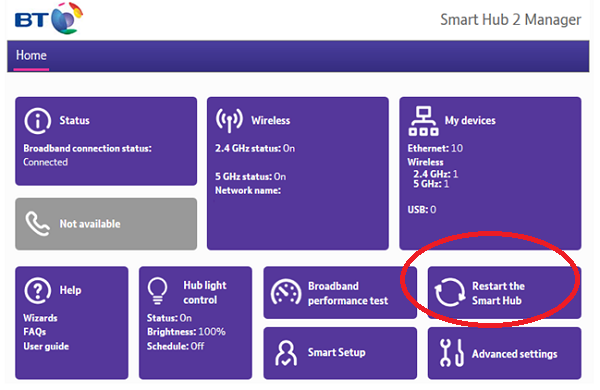Click the My devices network icon
Image resolution: width=600 pixels, height=390 pixels.
coord(423,121)
